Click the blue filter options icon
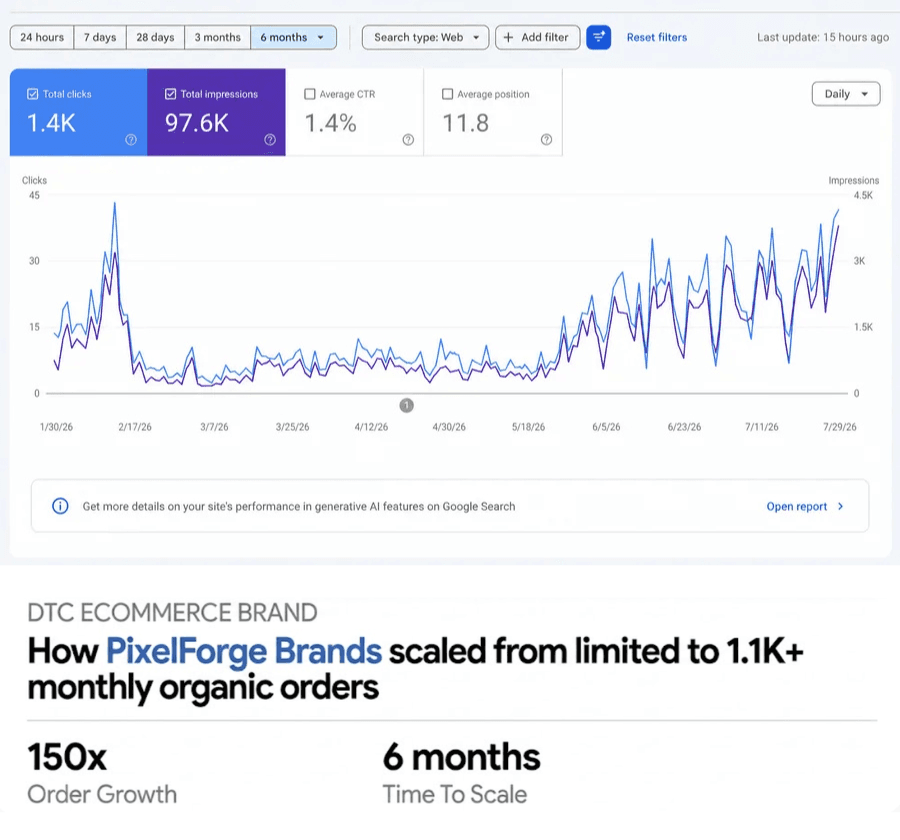This screenshot has height=840, width=900. pyautogui.click(x=598, y=37)
